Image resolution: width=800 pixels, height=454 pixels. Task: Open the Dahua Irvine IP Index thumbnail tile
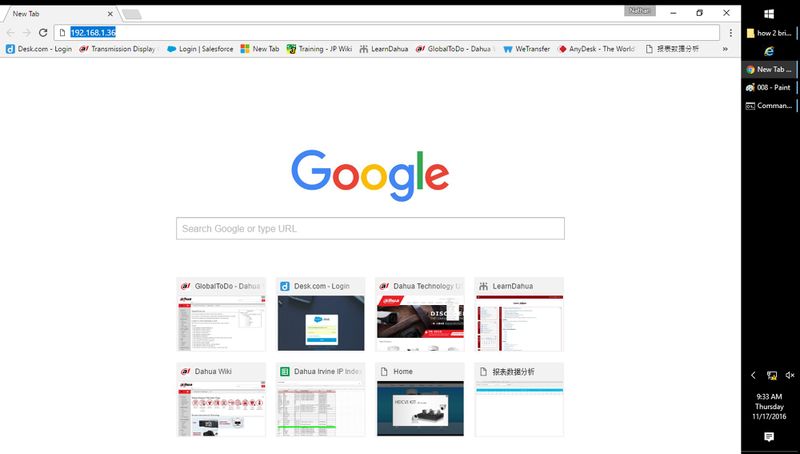coord(321,400)
